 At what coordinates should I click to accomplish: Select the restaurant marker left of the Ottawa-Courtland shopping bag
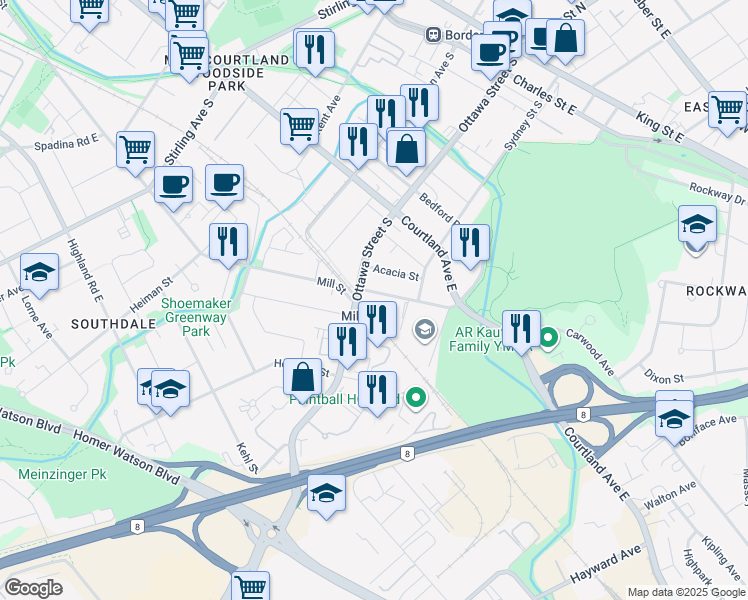tap(358, 142)
